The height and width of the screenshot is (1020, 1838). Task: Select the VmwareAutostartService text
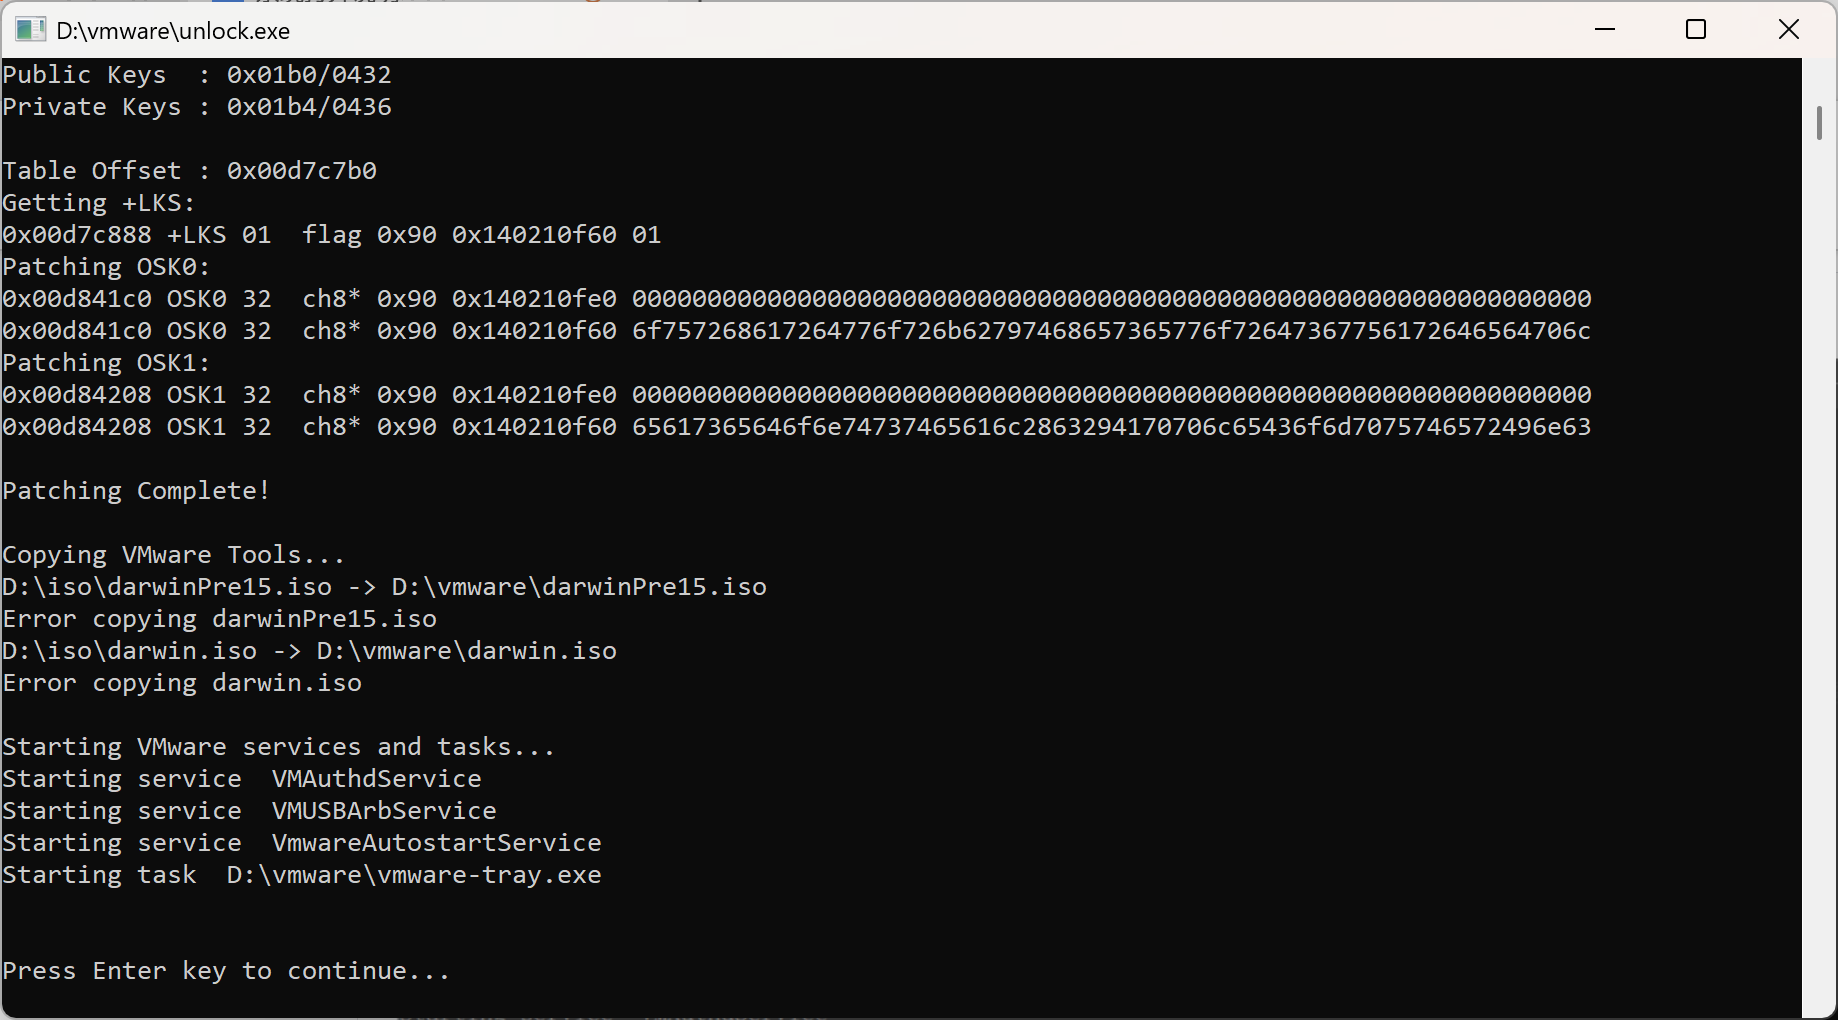(435, 842)
